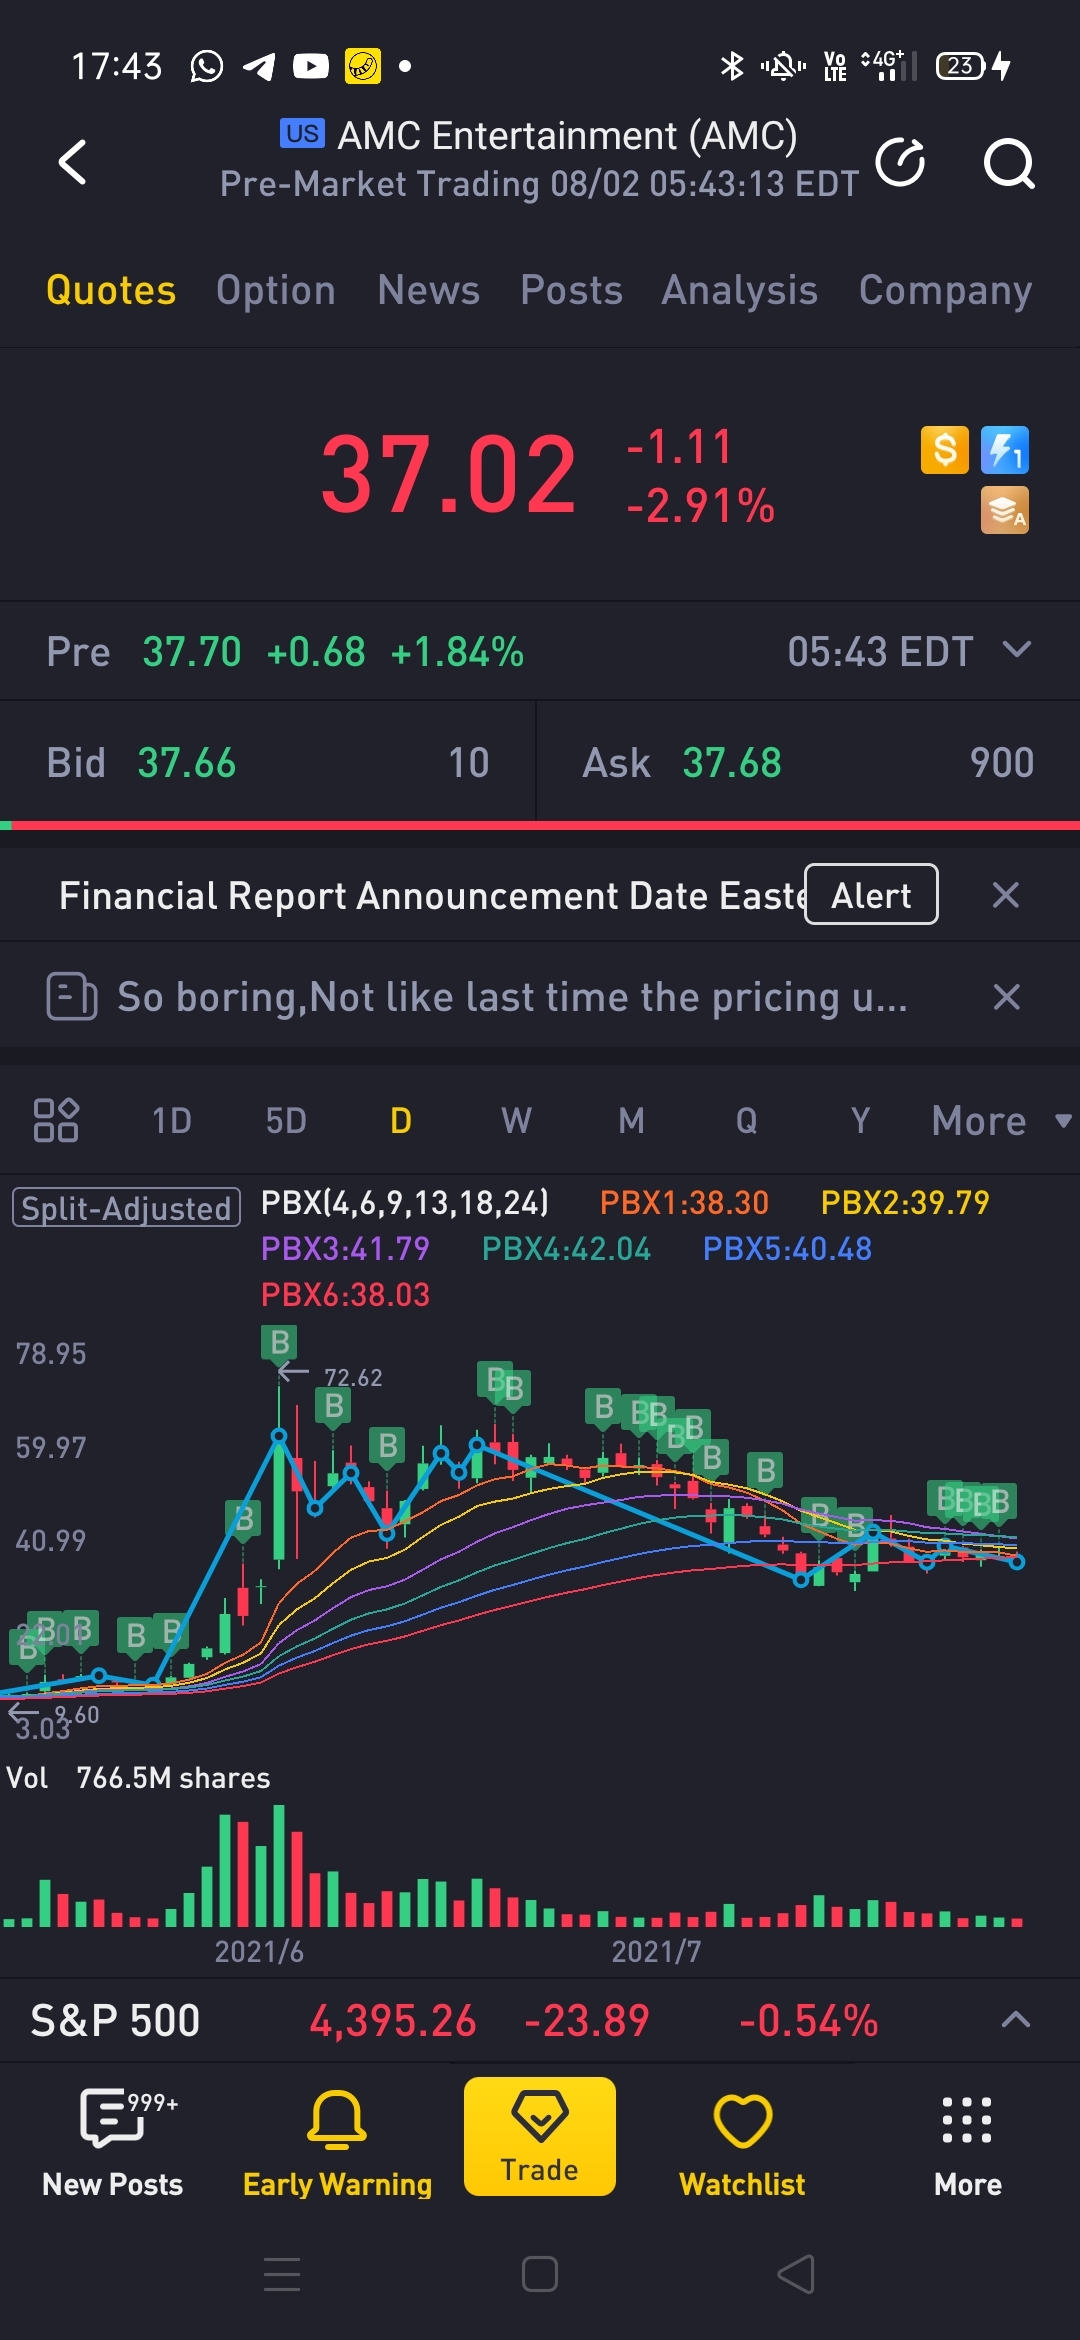Screen dimensions: 1080x2340
Task: Dismiss the Financial Report announcement banner
Action: [1006, 895]
